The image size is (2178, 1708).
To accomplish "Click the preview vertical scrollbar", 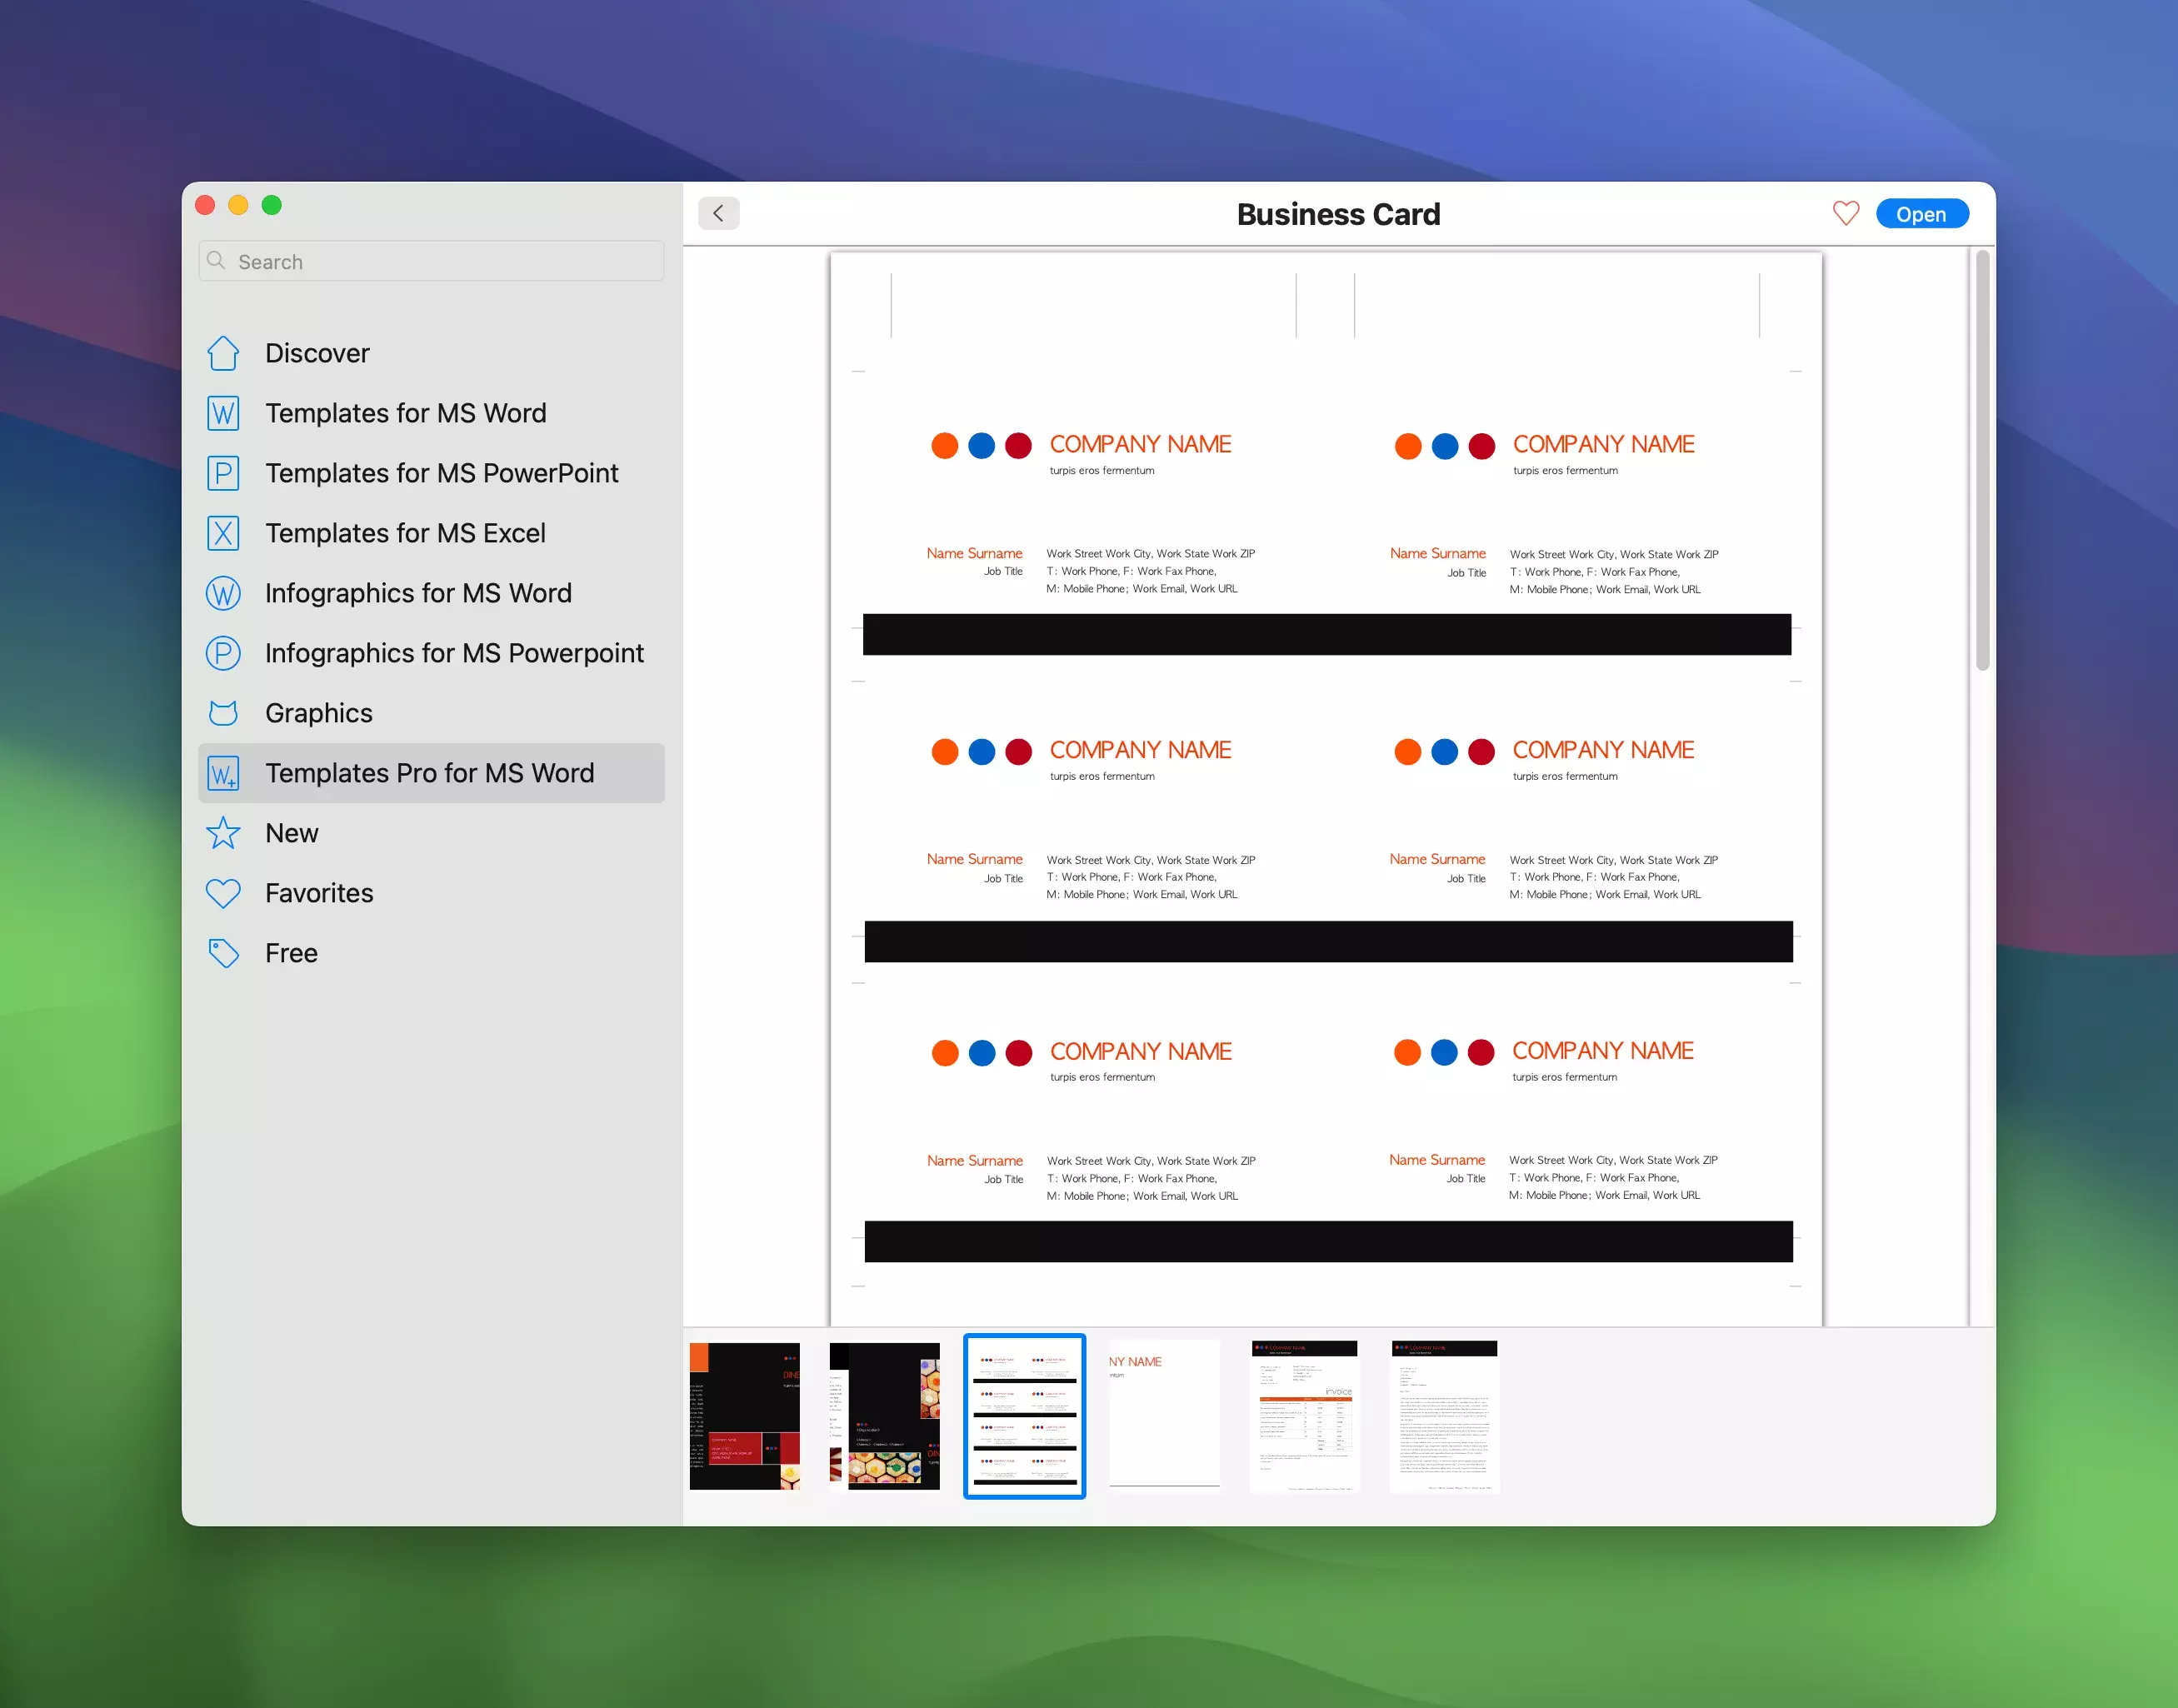I will [x=1981, y=460].
